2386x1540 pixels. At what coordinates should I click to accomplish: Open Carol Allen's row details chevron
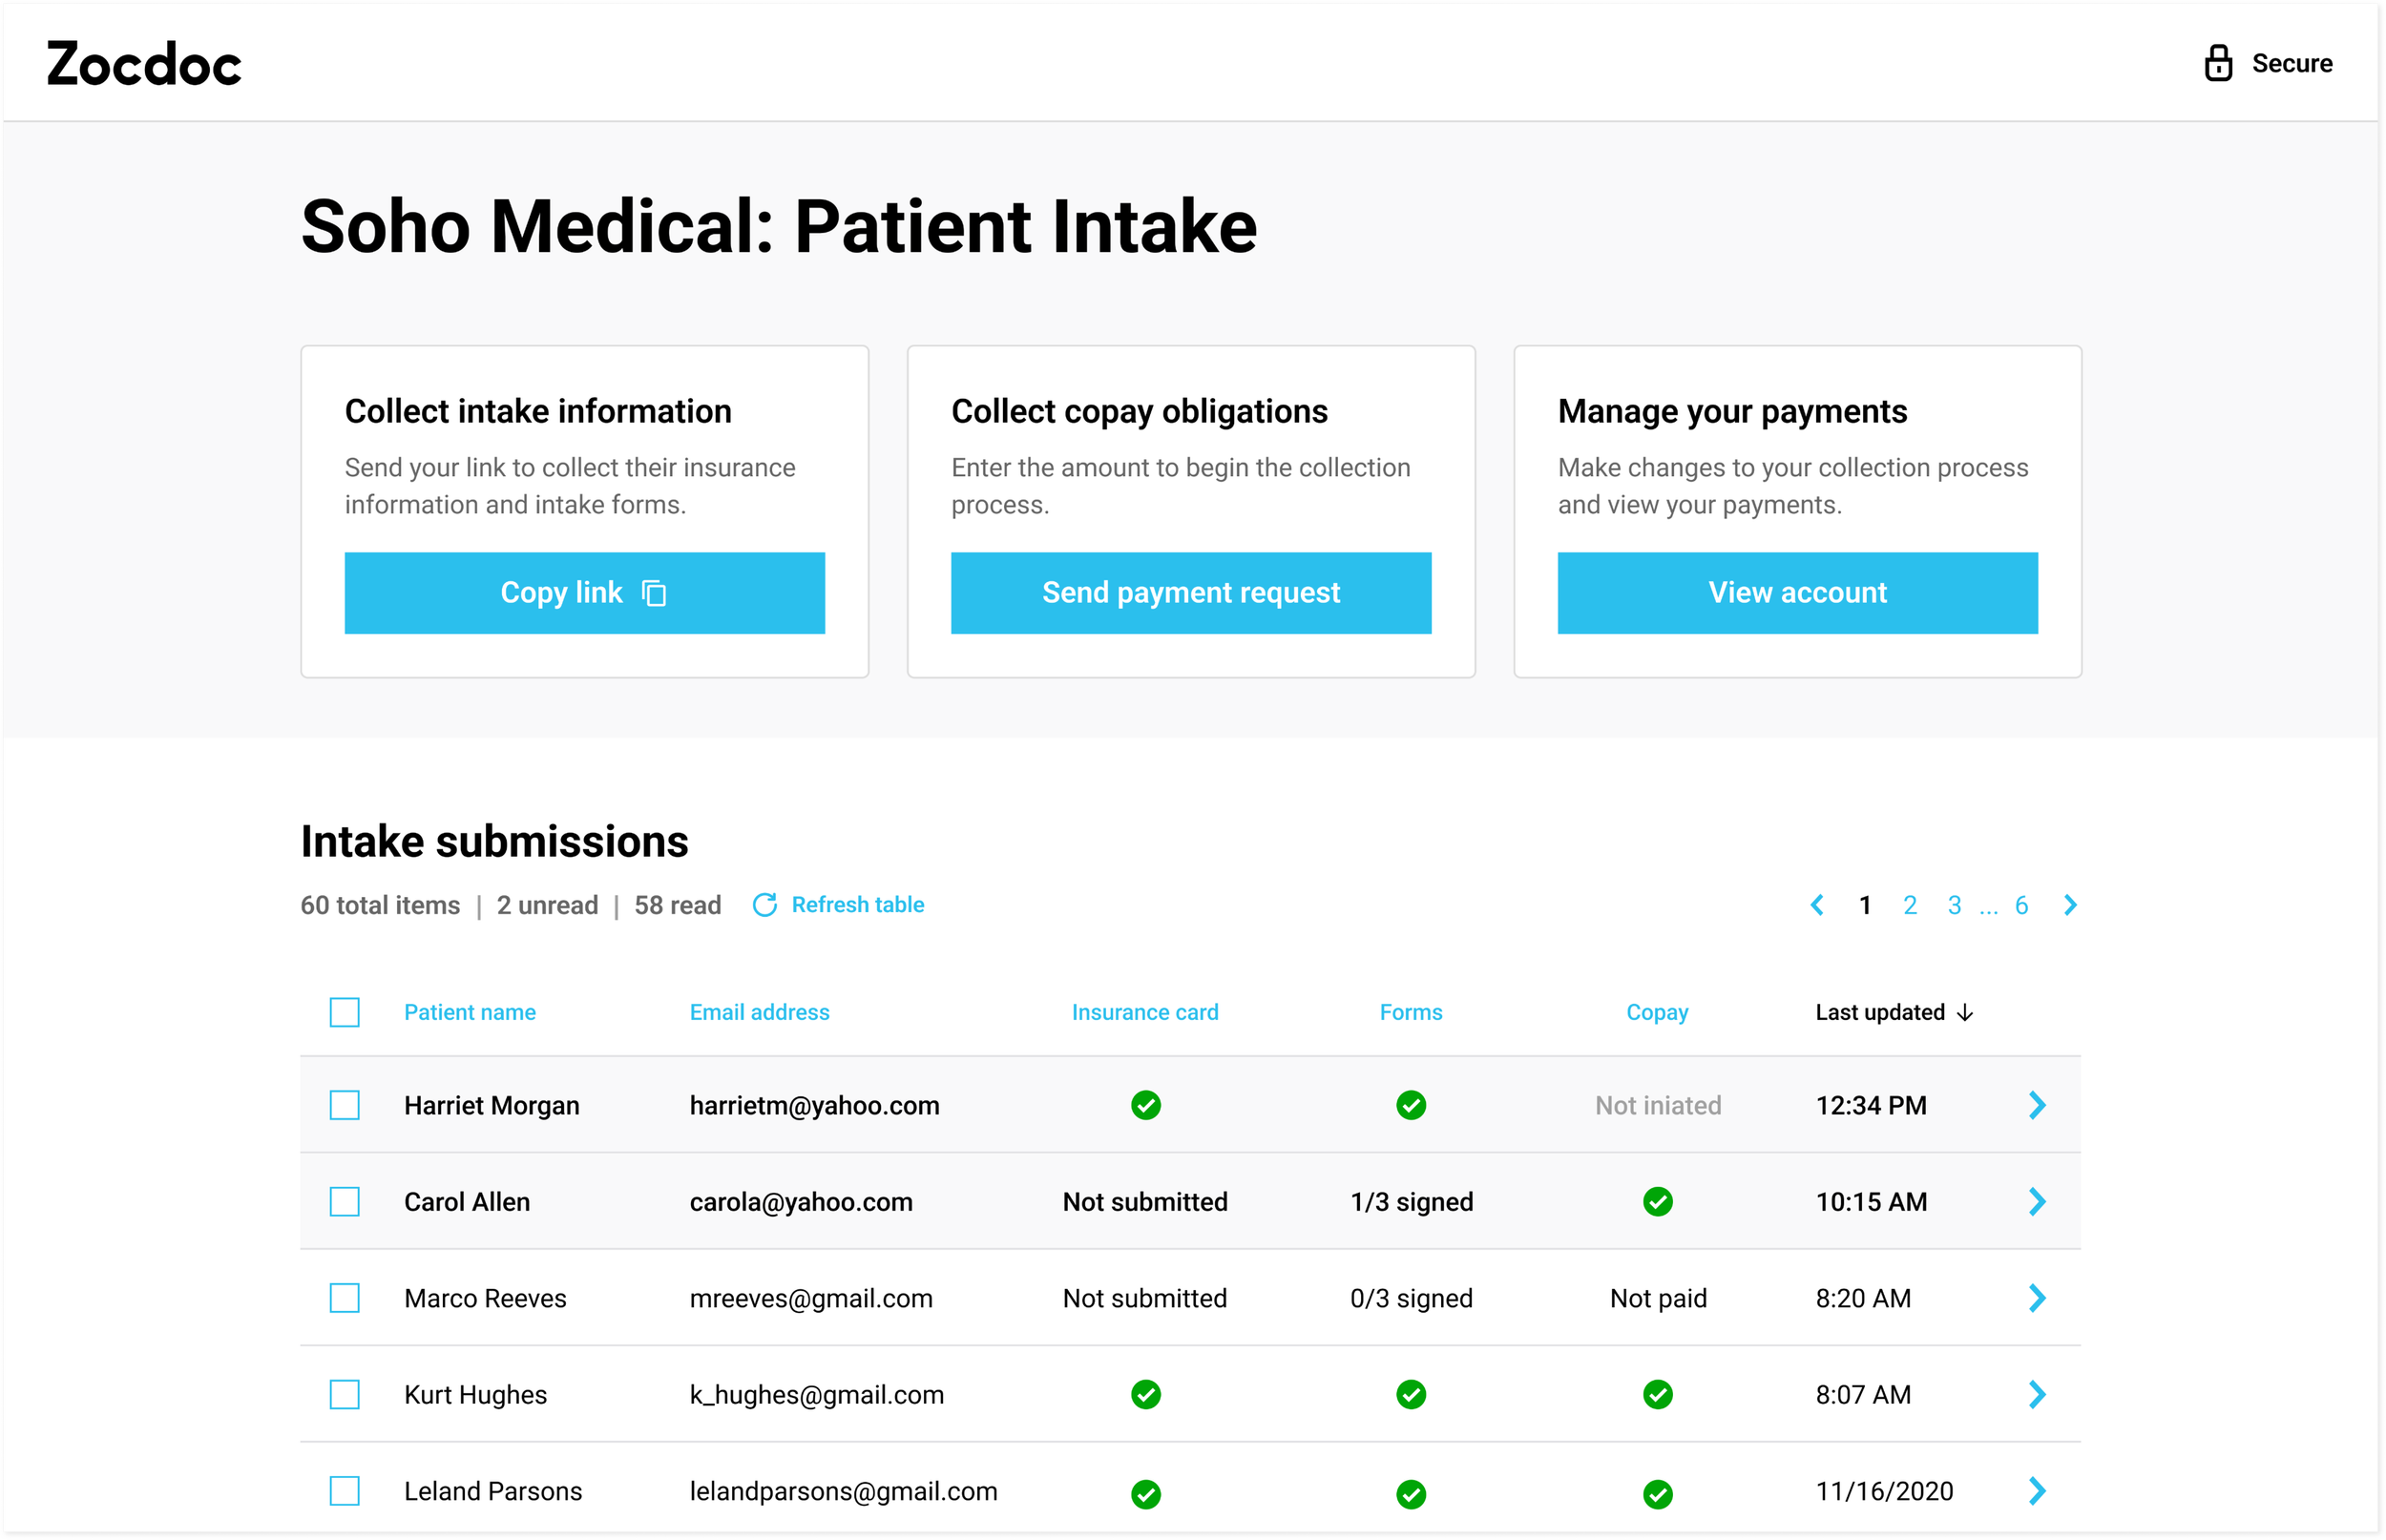click(x=2037, y=1201)
